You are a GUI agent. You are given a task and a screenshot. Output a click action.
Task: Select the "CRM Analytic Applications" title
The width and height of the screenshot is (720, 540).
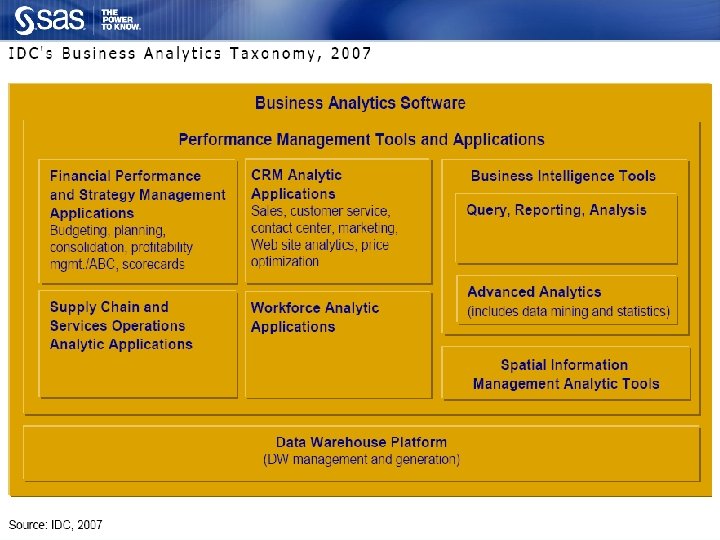[297, 184]
